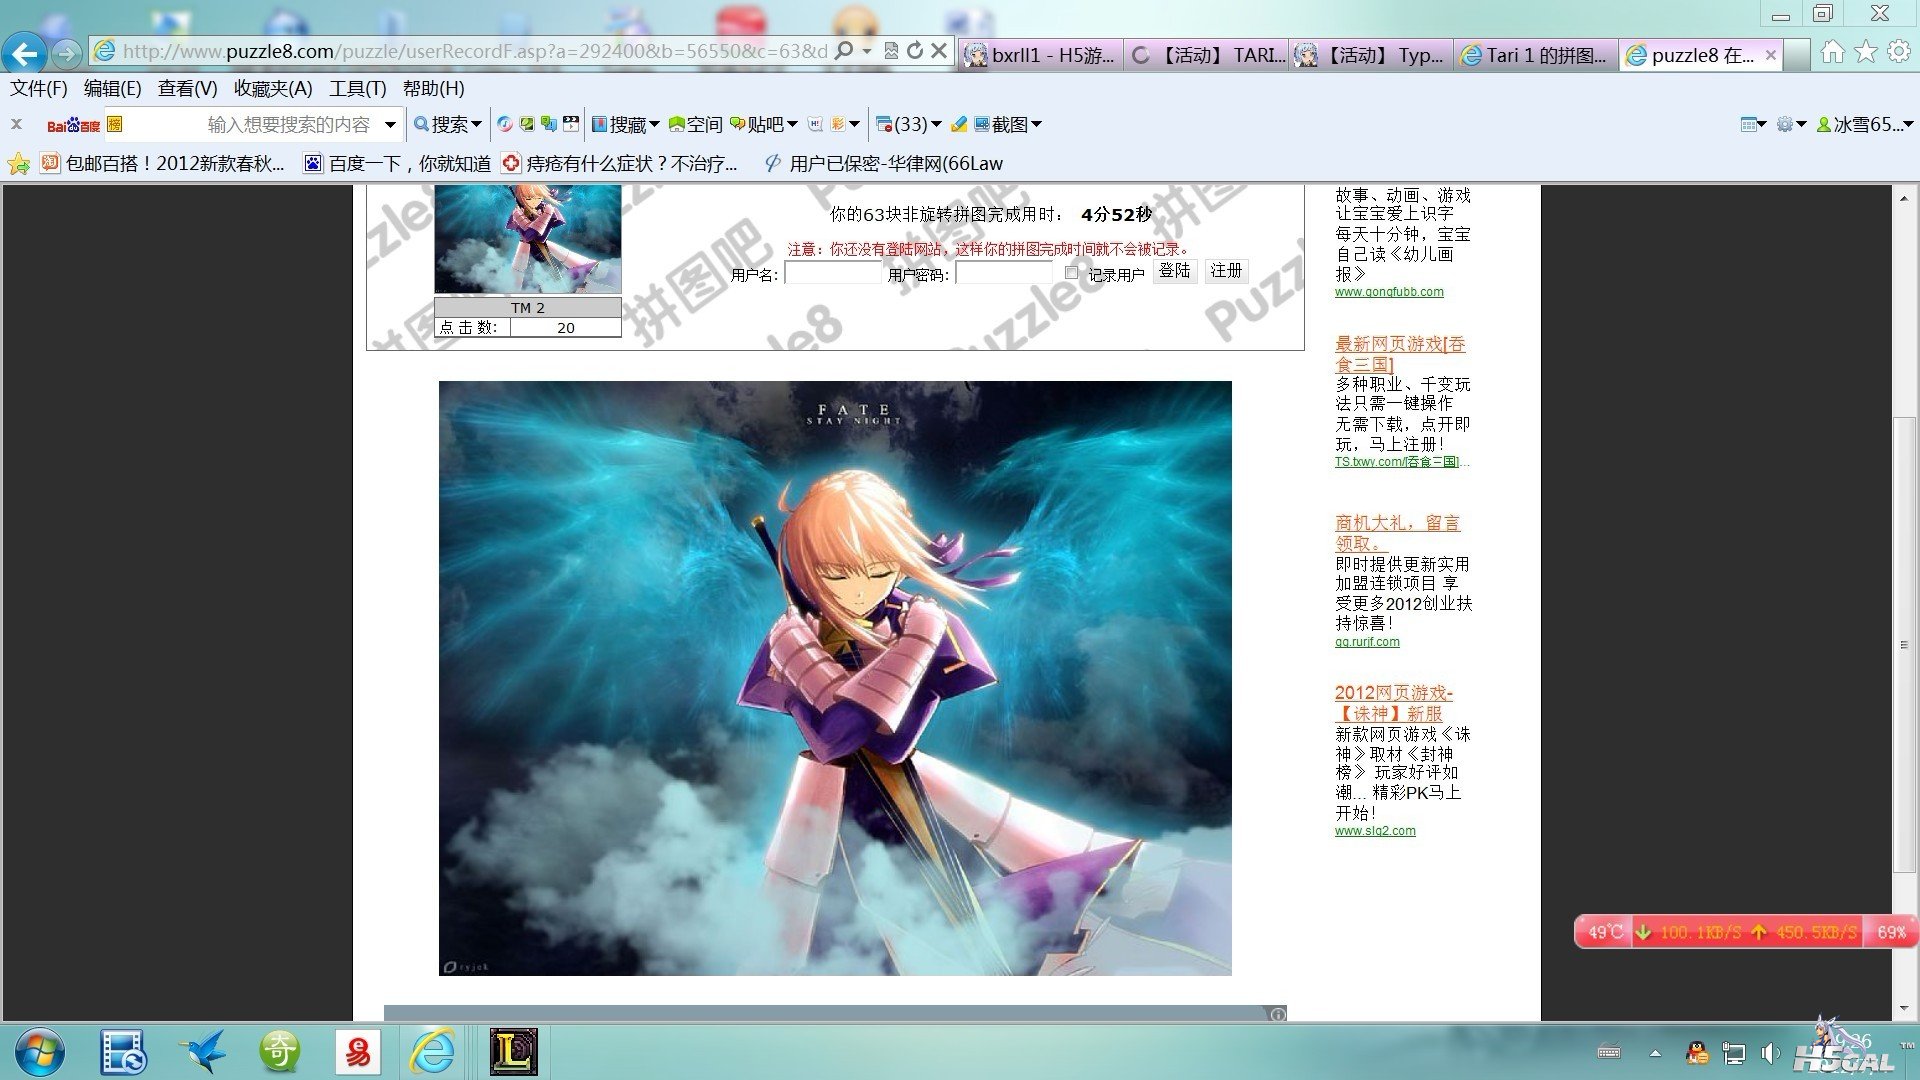1920x1080 pixels.
Task: Open the 工具(T) menu
Action: [x=358, y=88]
